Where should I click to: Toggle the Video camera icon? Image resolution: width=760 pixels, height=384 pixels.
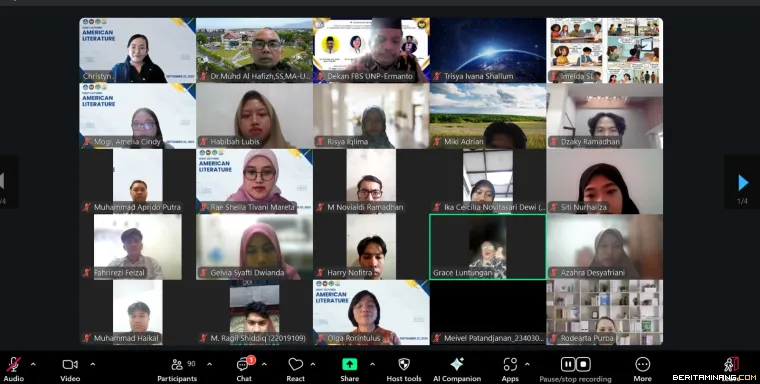coord(70,364)
